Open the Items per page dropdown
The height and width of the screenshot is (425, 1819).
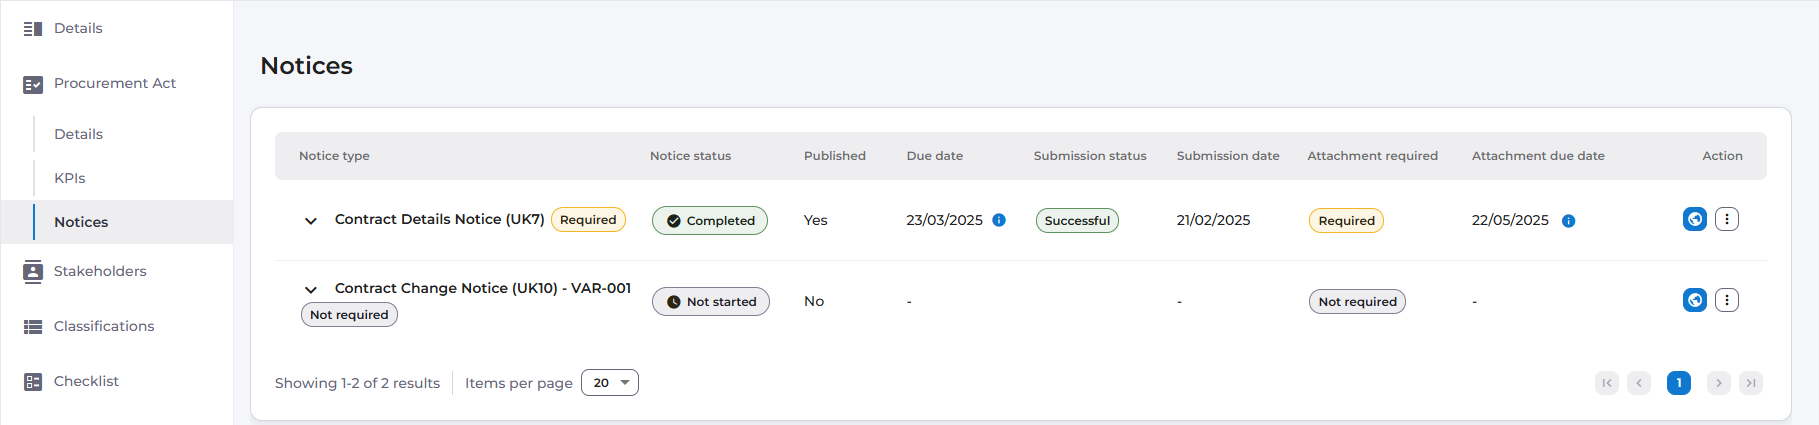(609, 383)
